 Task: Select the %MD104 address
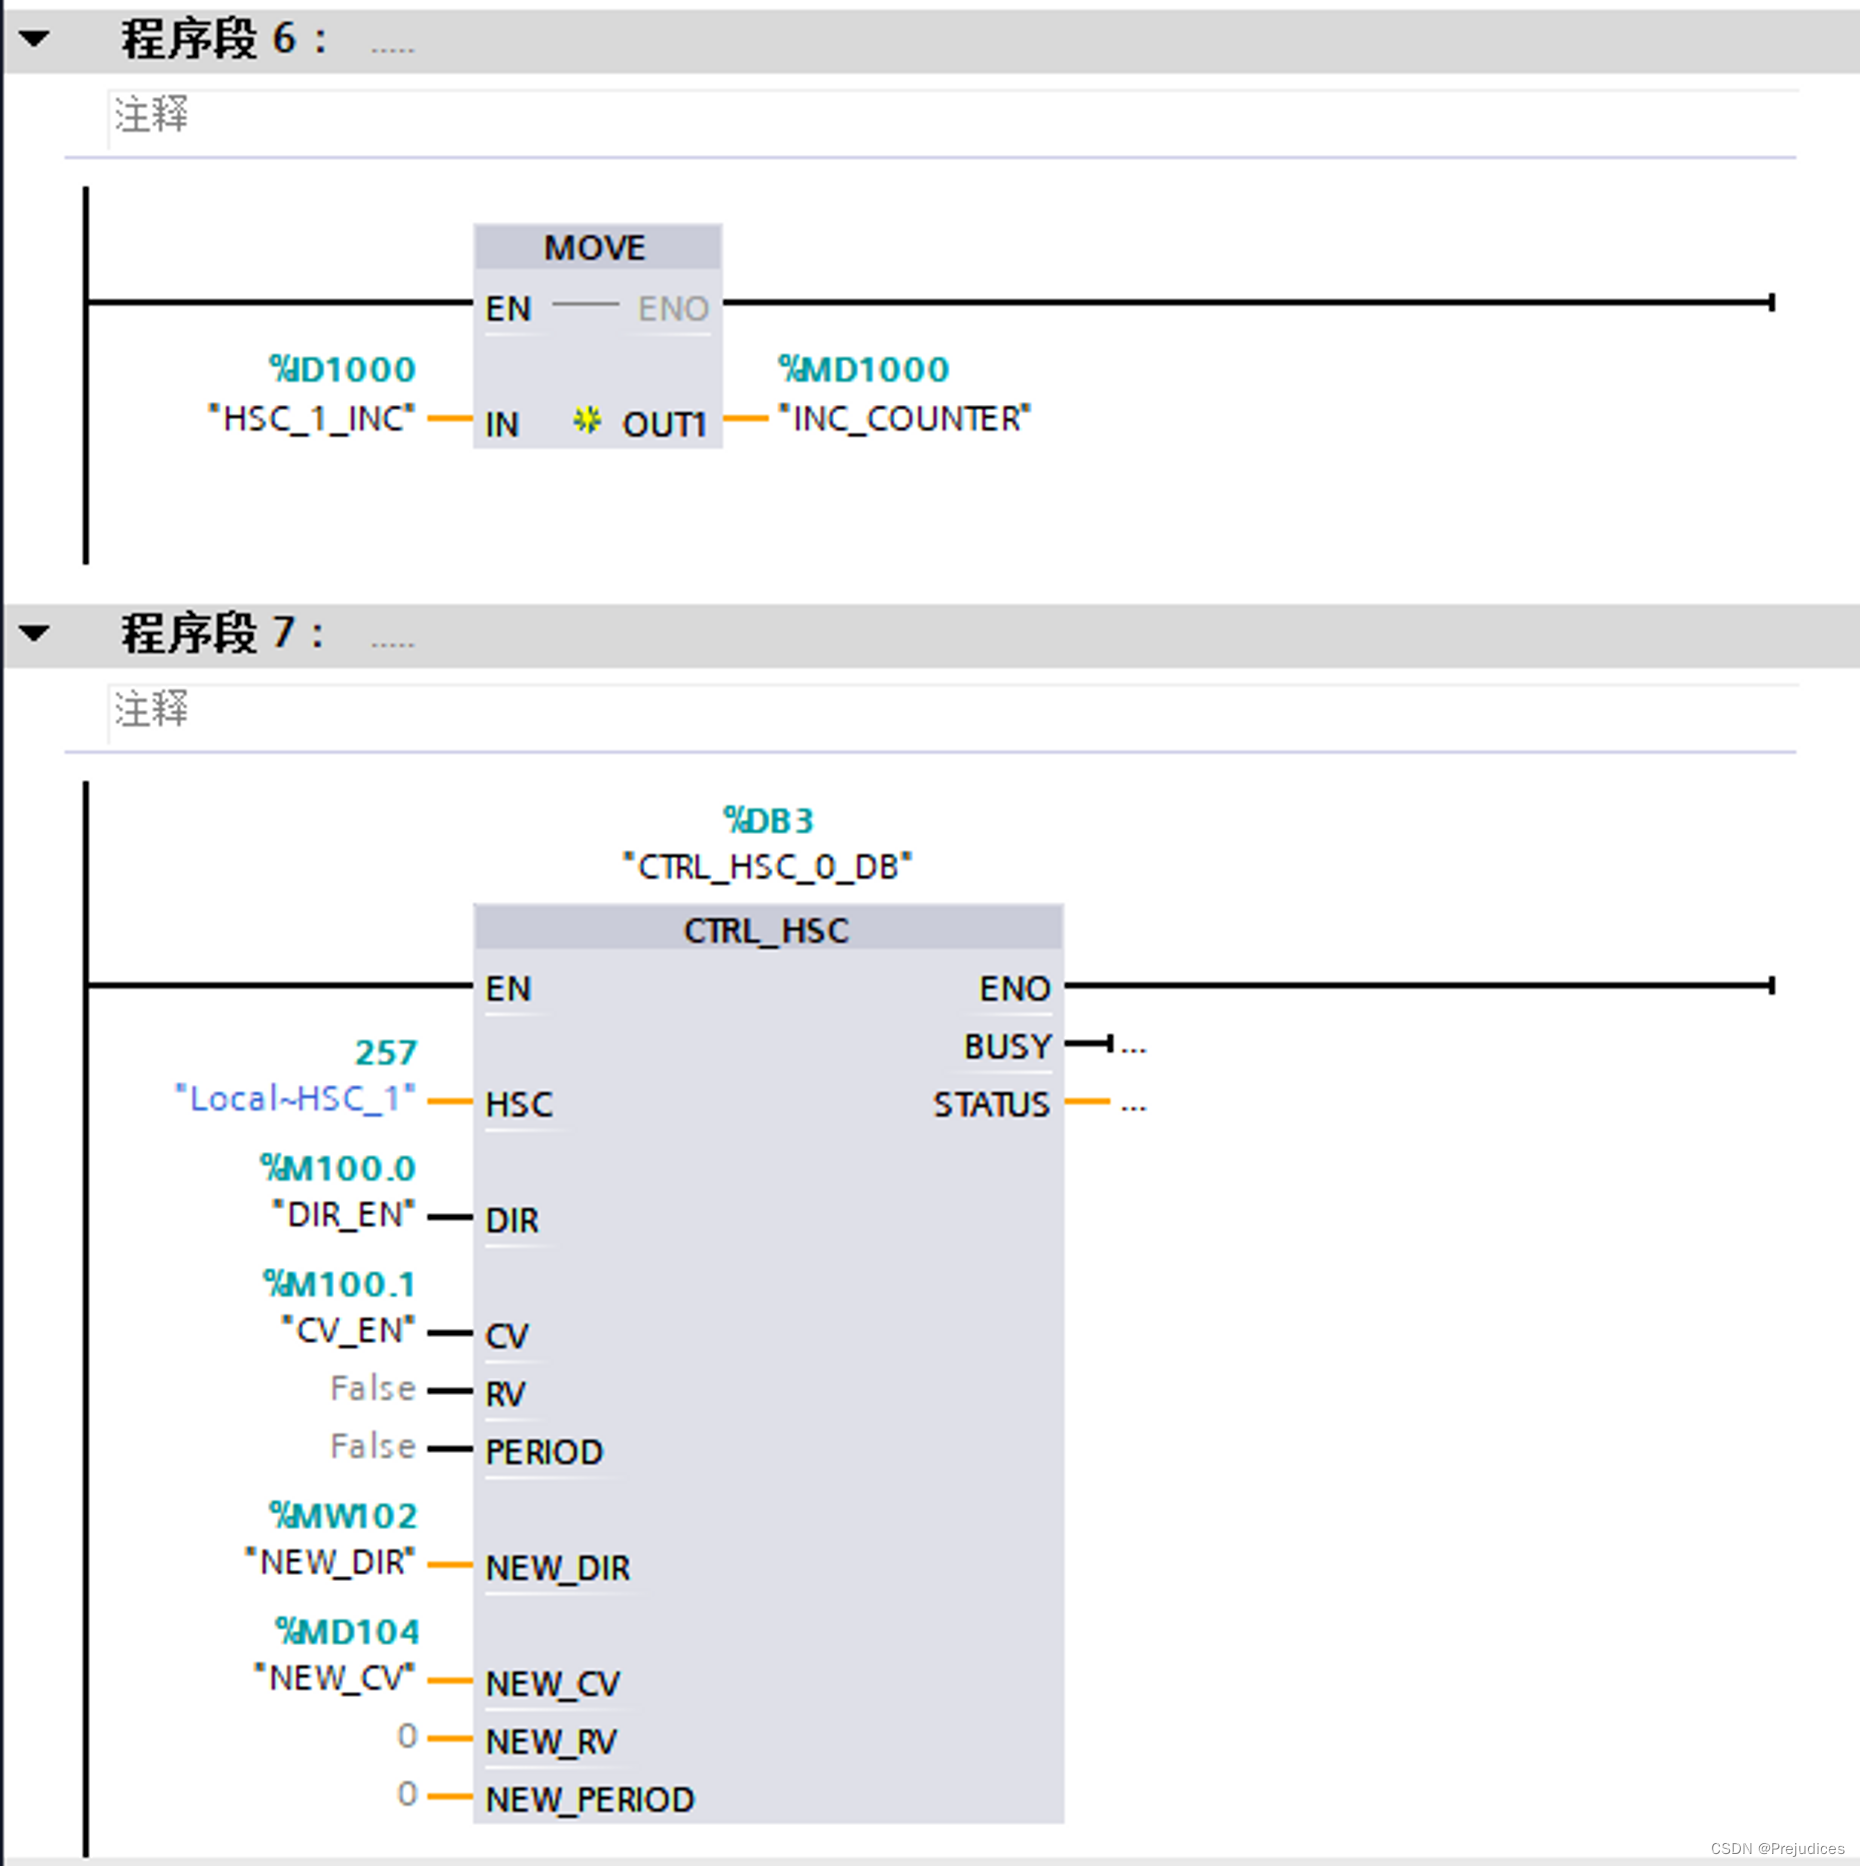click(x=347, y=1633)
